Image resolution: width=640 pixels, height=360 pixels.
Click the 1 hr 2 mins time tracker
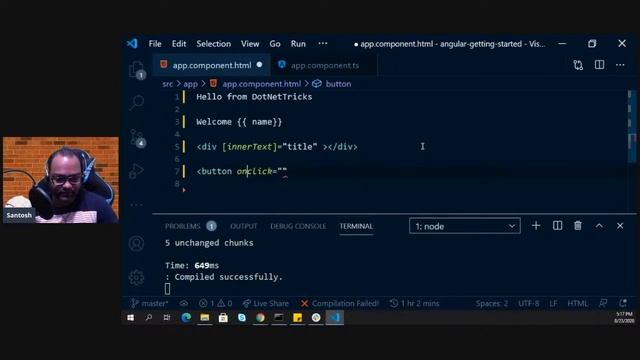click(414, 303)
